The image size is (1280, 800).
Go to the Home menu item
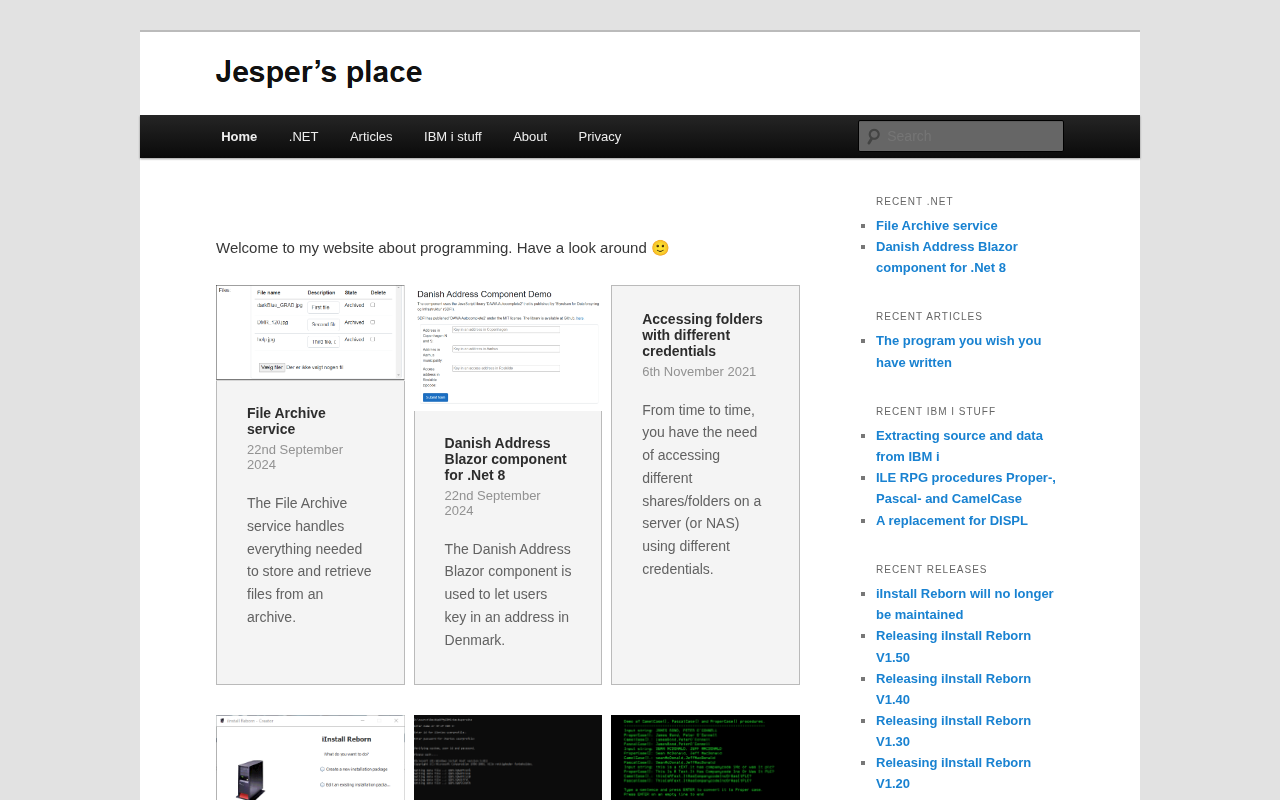click(x=239, y=137)
